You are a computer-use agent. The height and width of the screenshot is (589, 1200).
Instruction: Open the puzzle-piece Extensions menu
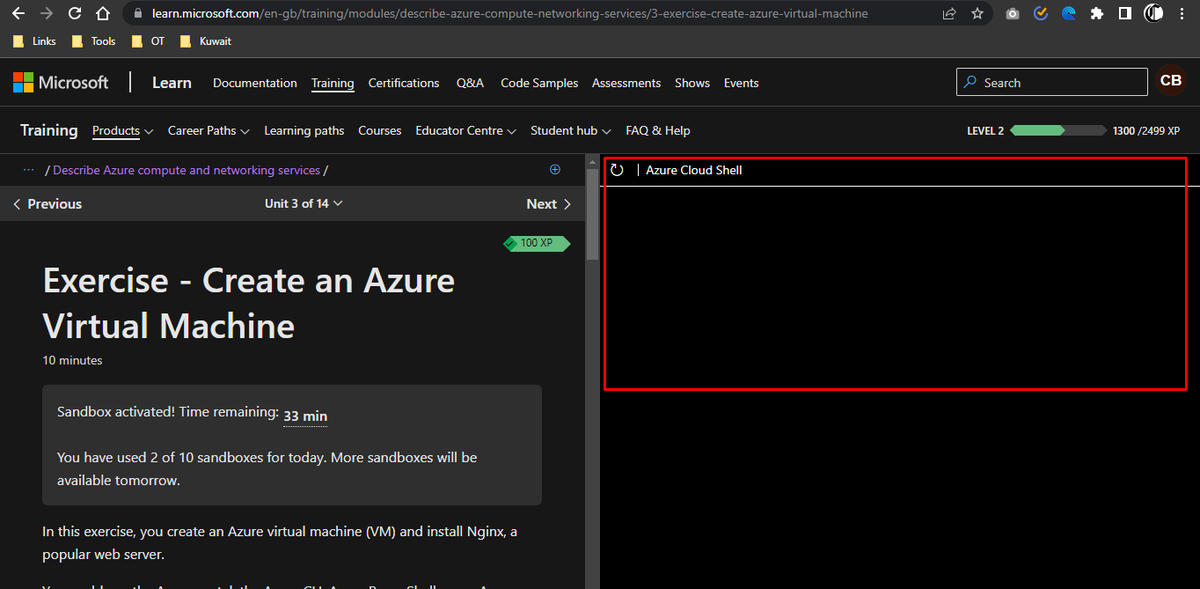click(x=1097, y=14)
